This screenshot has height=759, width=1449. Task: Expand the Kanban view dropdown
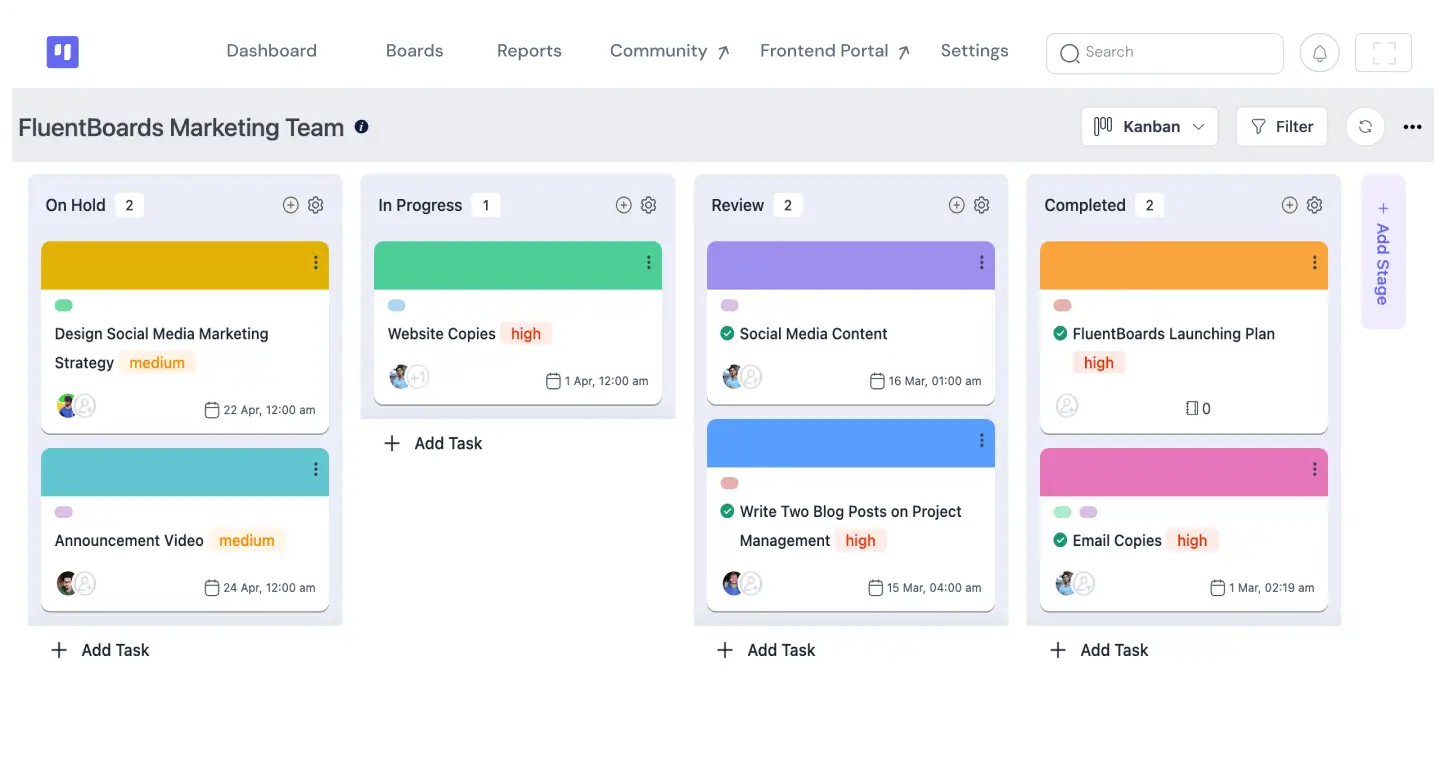[x=1149, y=127]
